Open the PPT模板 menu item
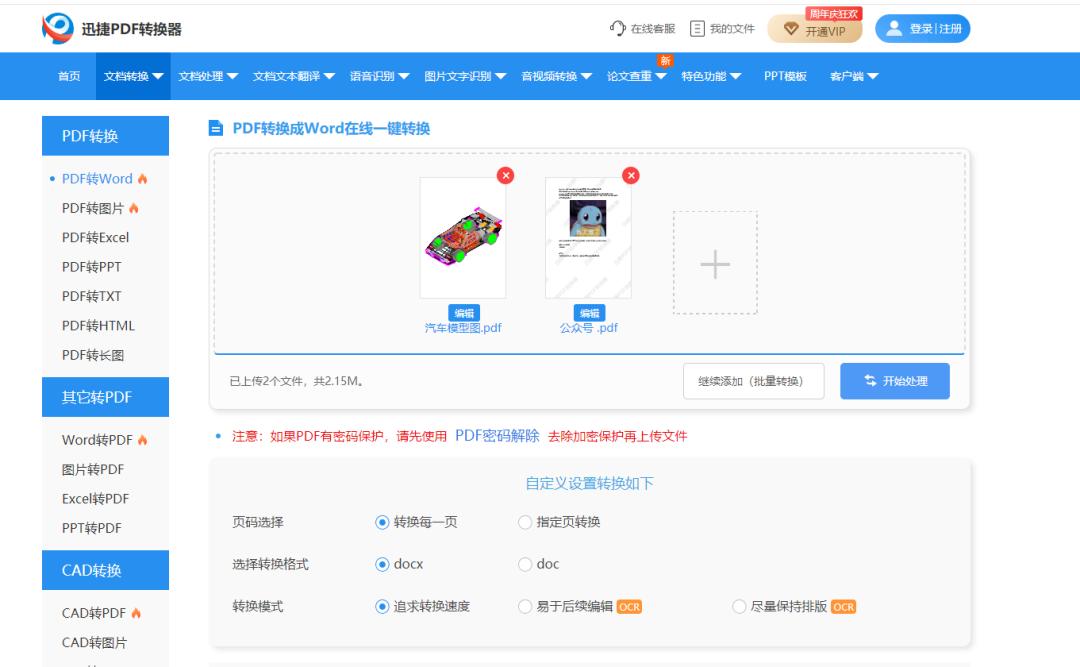 click(788, 75)
